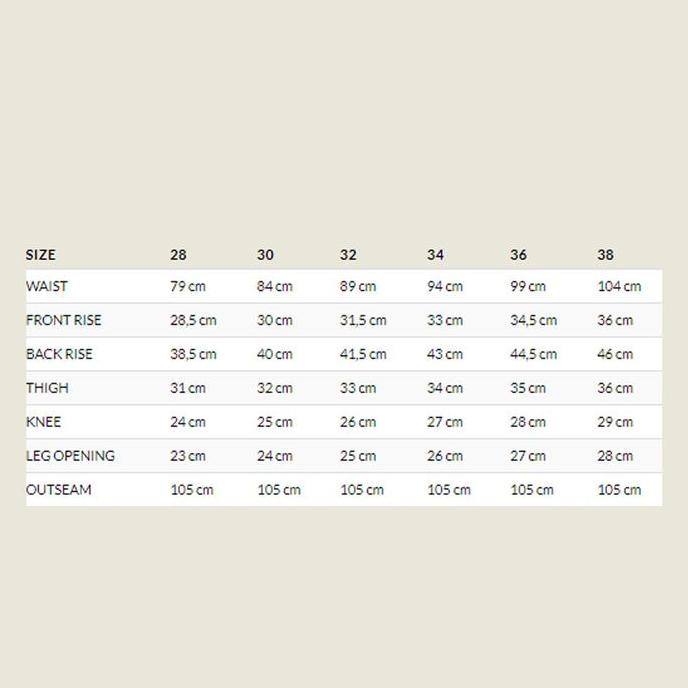
Task: Click the 31,5 cm front rise value
Action: [x=363, y=321]
